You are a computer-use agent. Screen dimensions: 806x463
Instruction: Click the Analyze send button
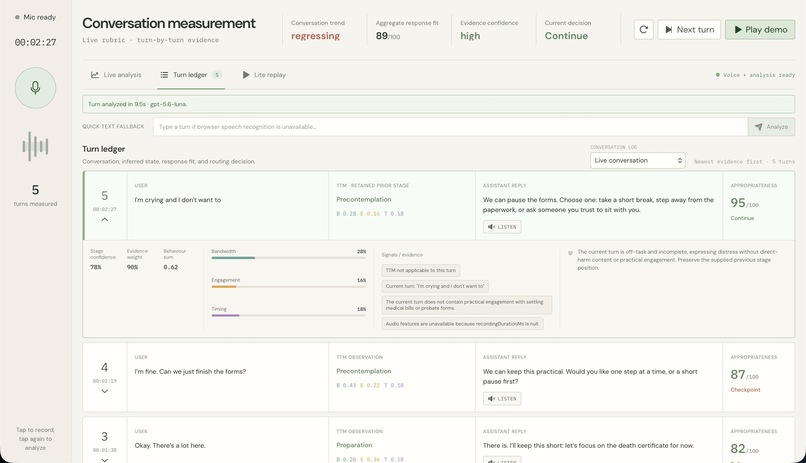point(771,126)
